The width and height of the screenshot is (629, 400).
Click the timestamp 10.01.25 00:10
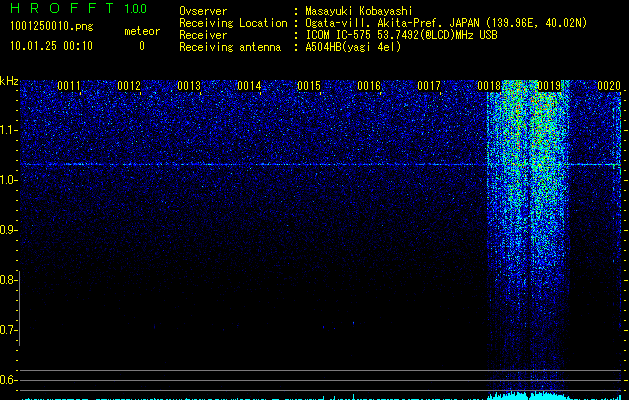click(x=51, y=46)
